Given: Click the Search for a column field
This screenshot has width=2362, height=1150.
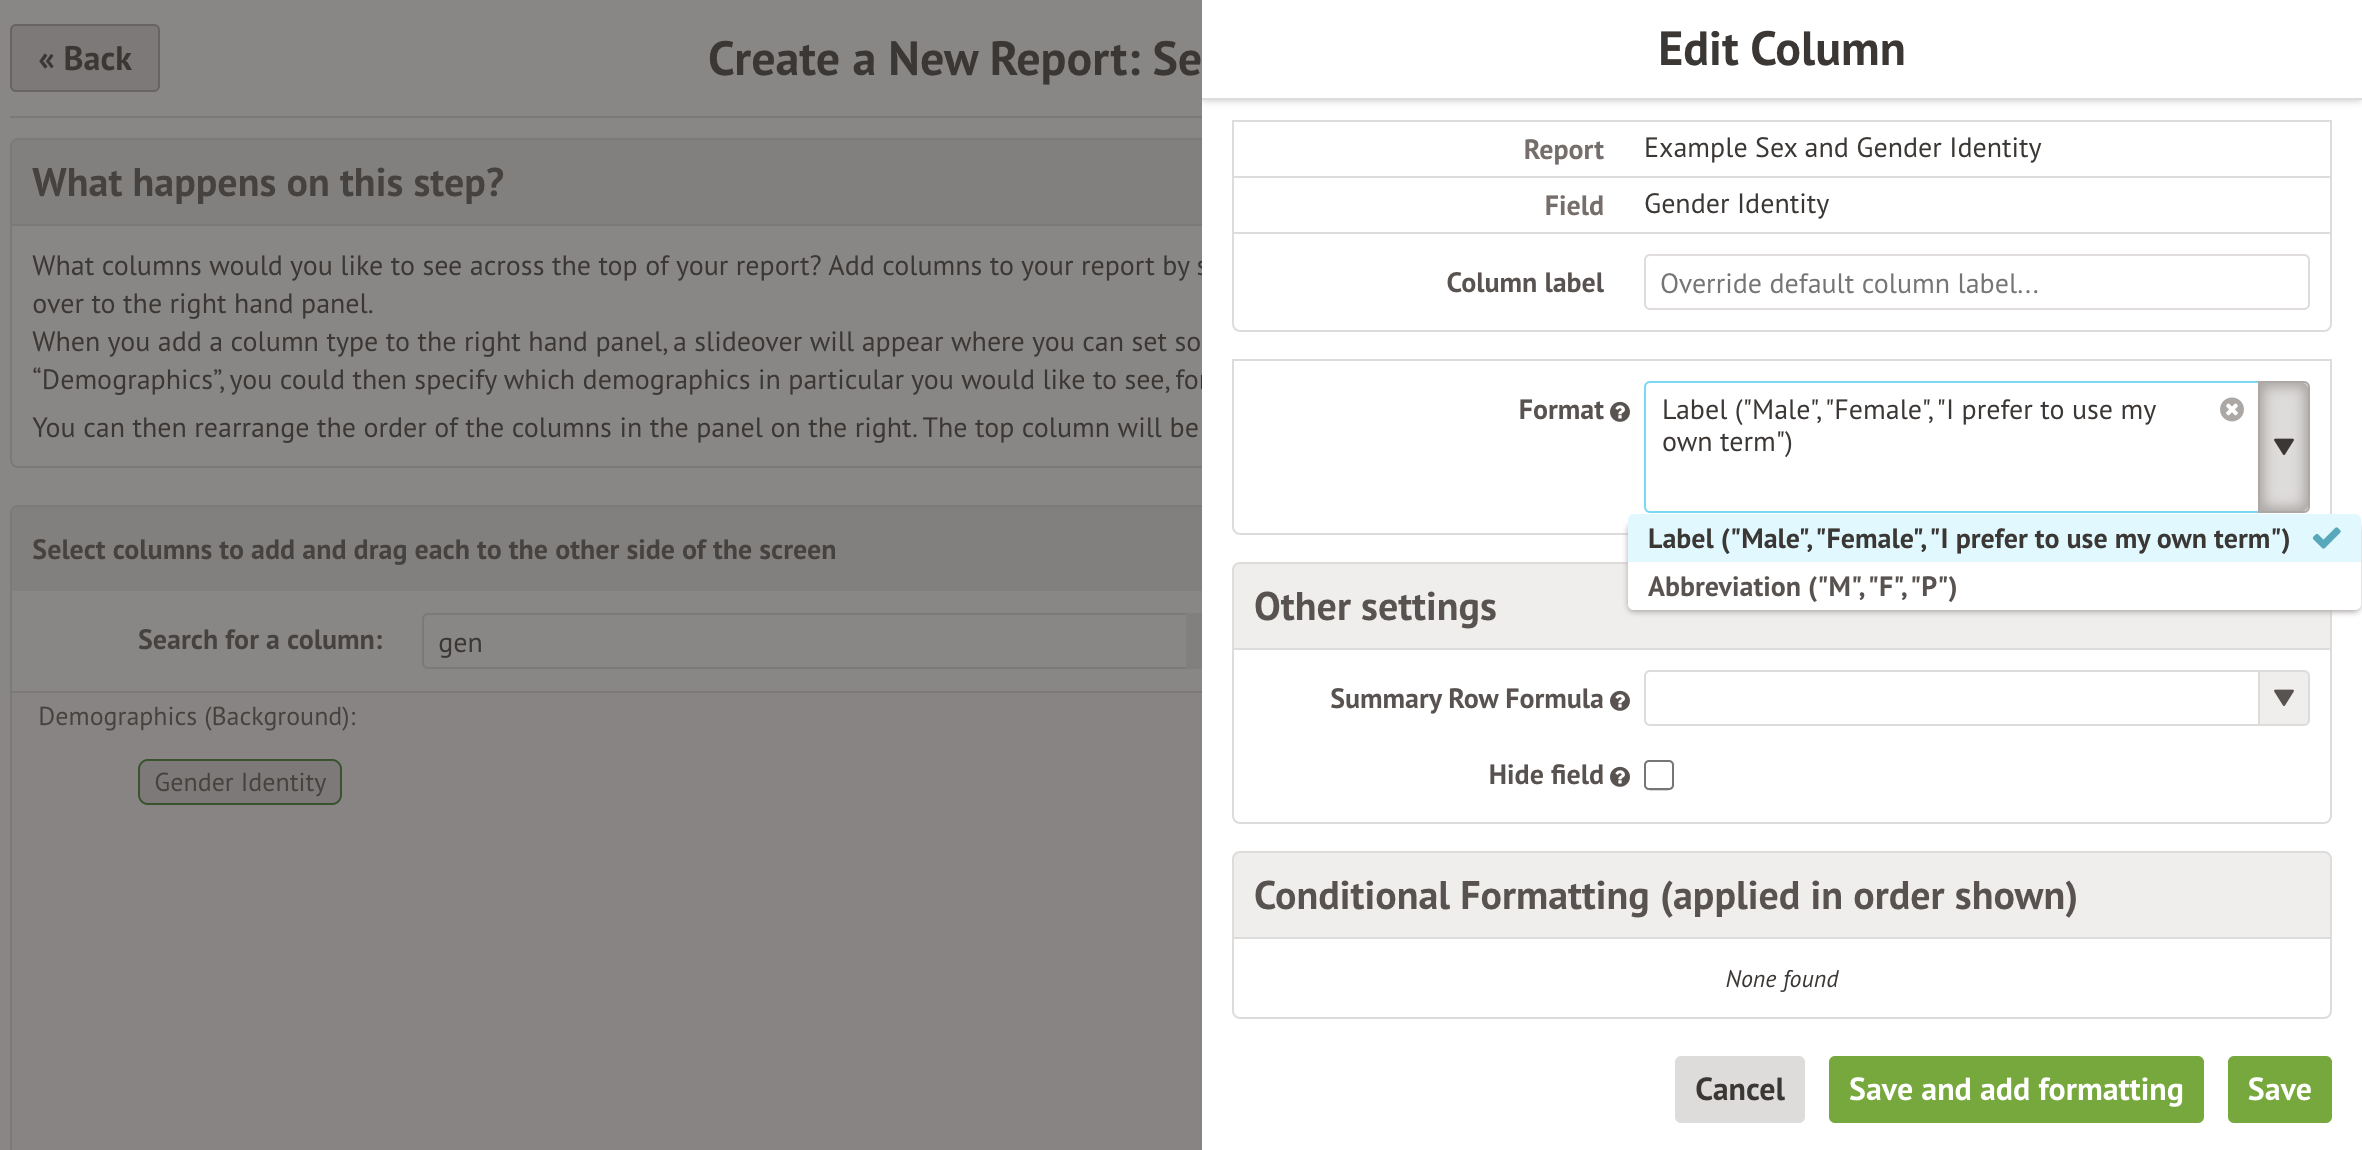Looking at the screenshot, I should 805,642.
